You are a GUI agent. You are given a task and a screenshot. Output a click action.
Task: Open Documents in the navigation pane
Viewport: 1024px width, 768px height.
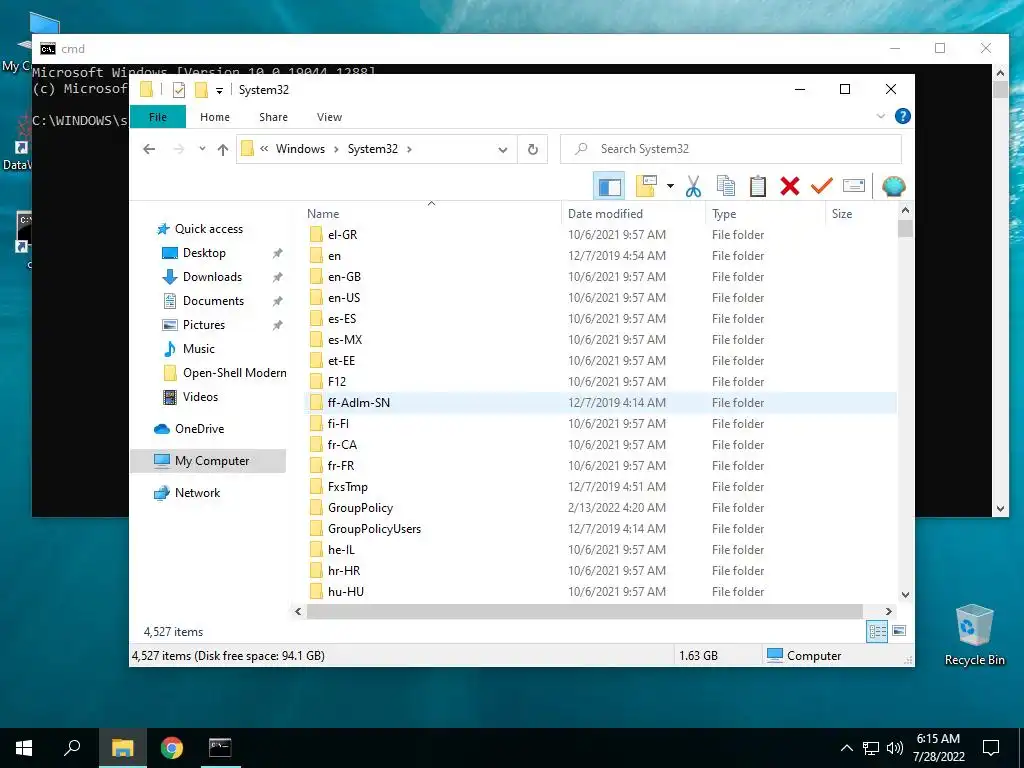(213, 301)
